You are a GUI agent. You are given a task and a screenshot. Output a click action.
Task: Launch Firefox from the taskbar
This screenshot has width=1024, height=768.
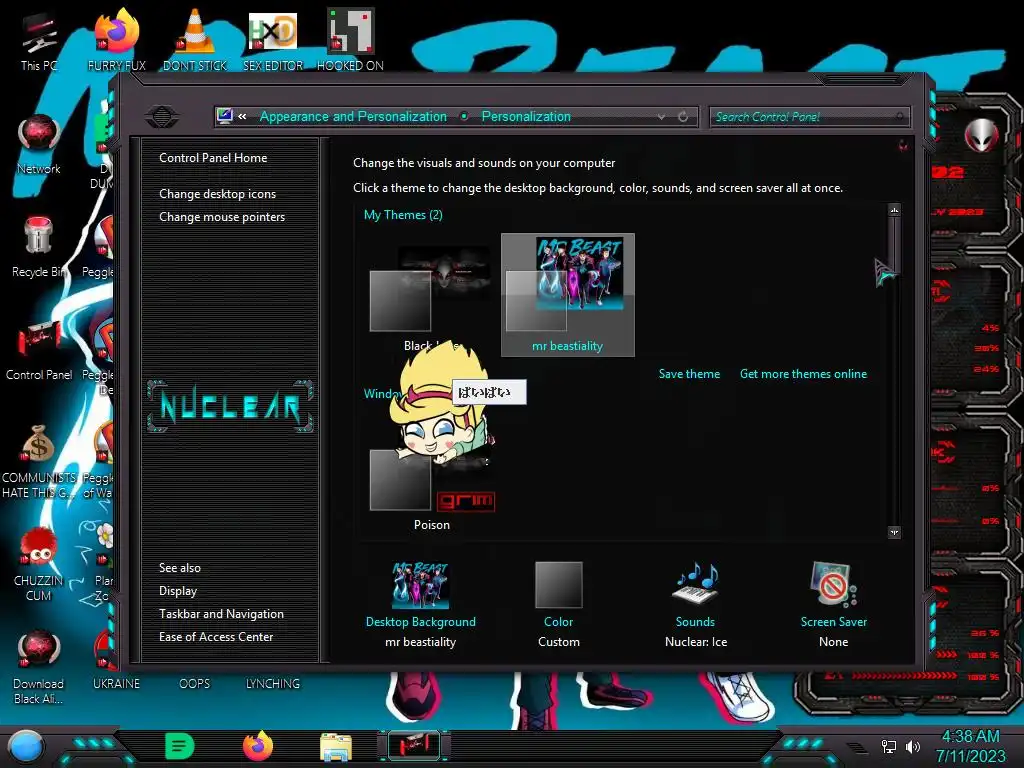pos(258,746)
